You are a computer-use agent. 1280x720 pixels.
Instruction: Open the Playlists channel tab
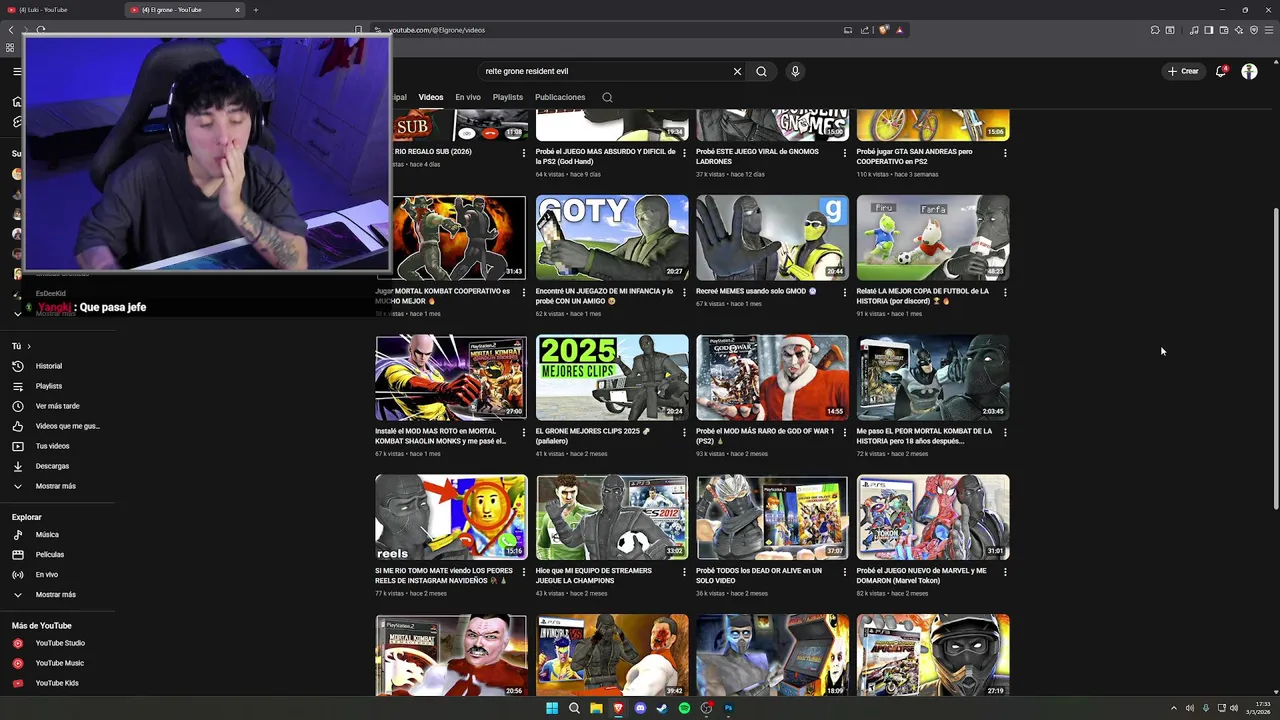click(508, 97)
